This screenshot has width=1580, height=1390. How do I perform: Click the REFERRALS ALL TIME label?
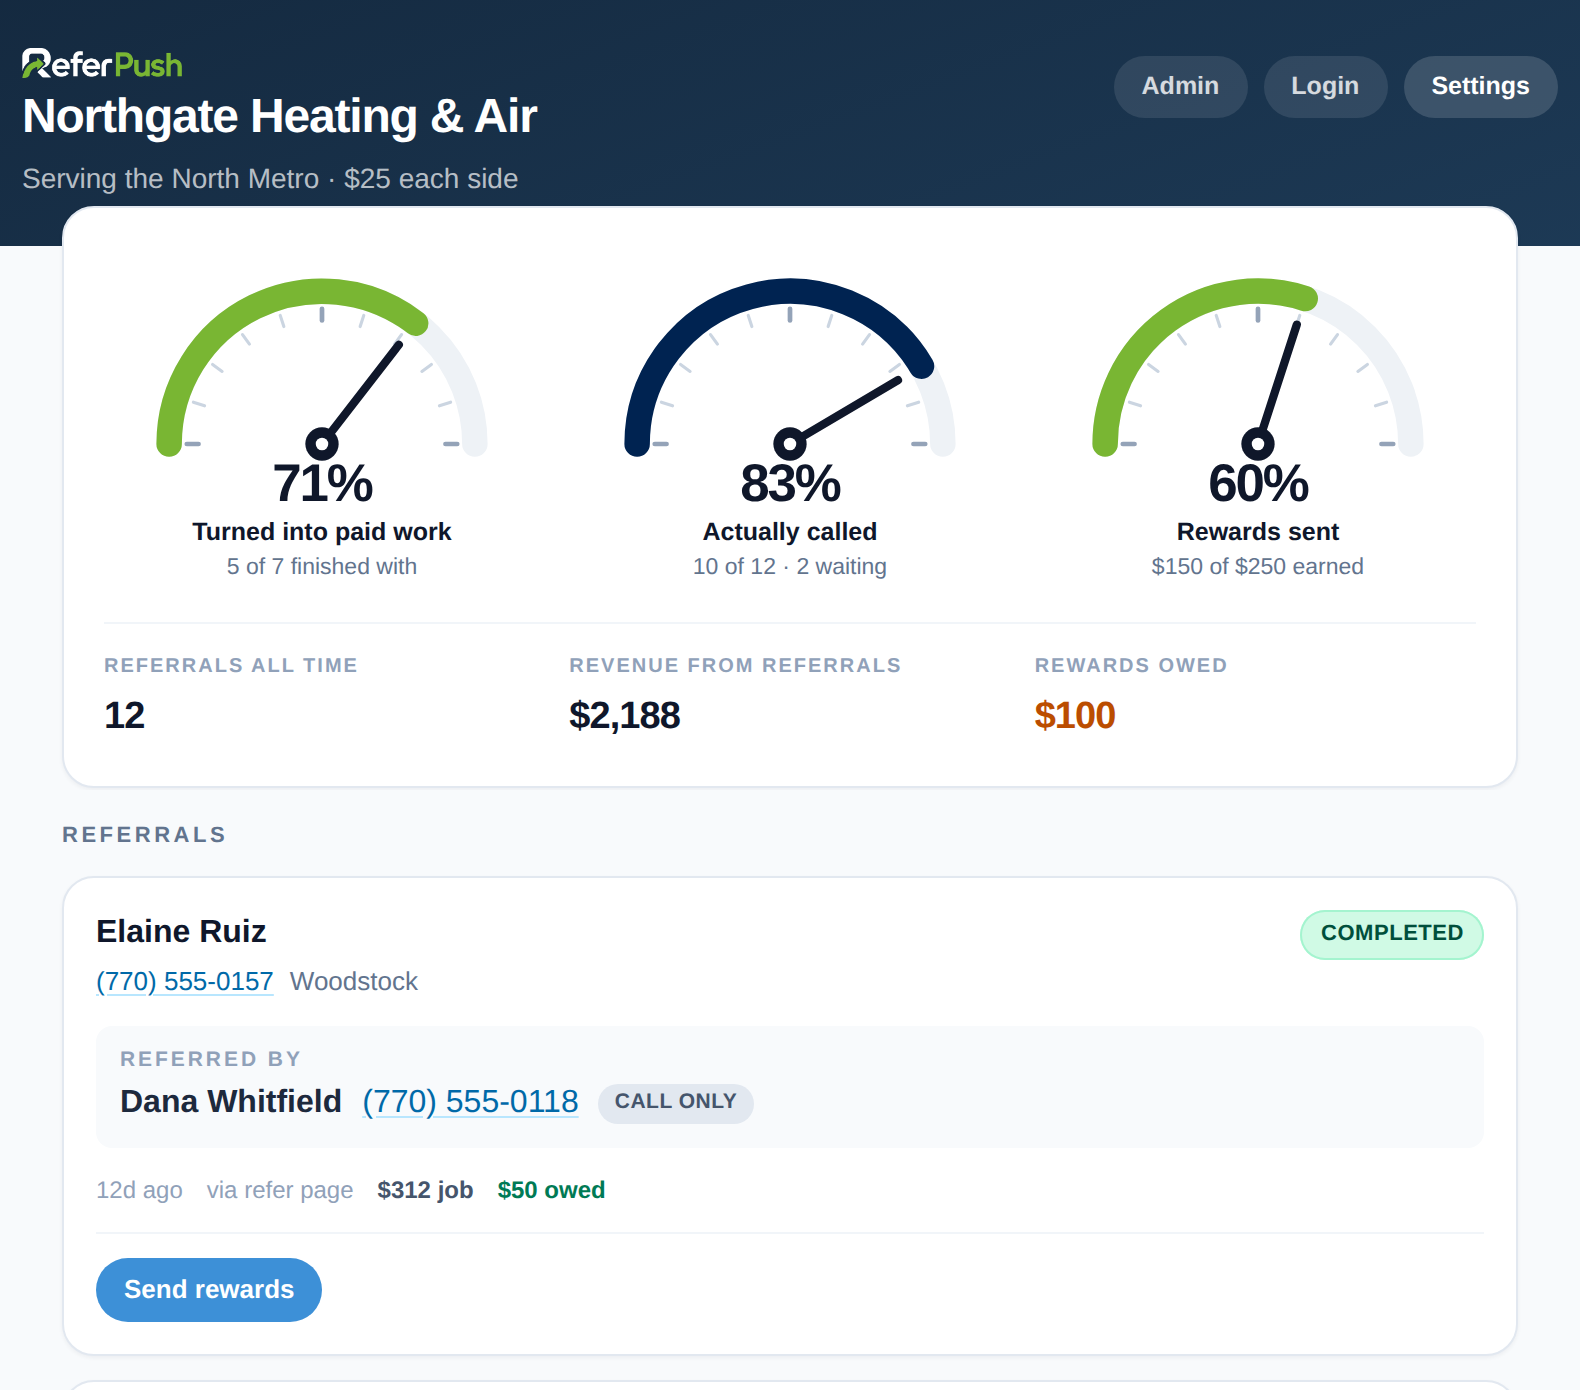[x=231, y=666]
